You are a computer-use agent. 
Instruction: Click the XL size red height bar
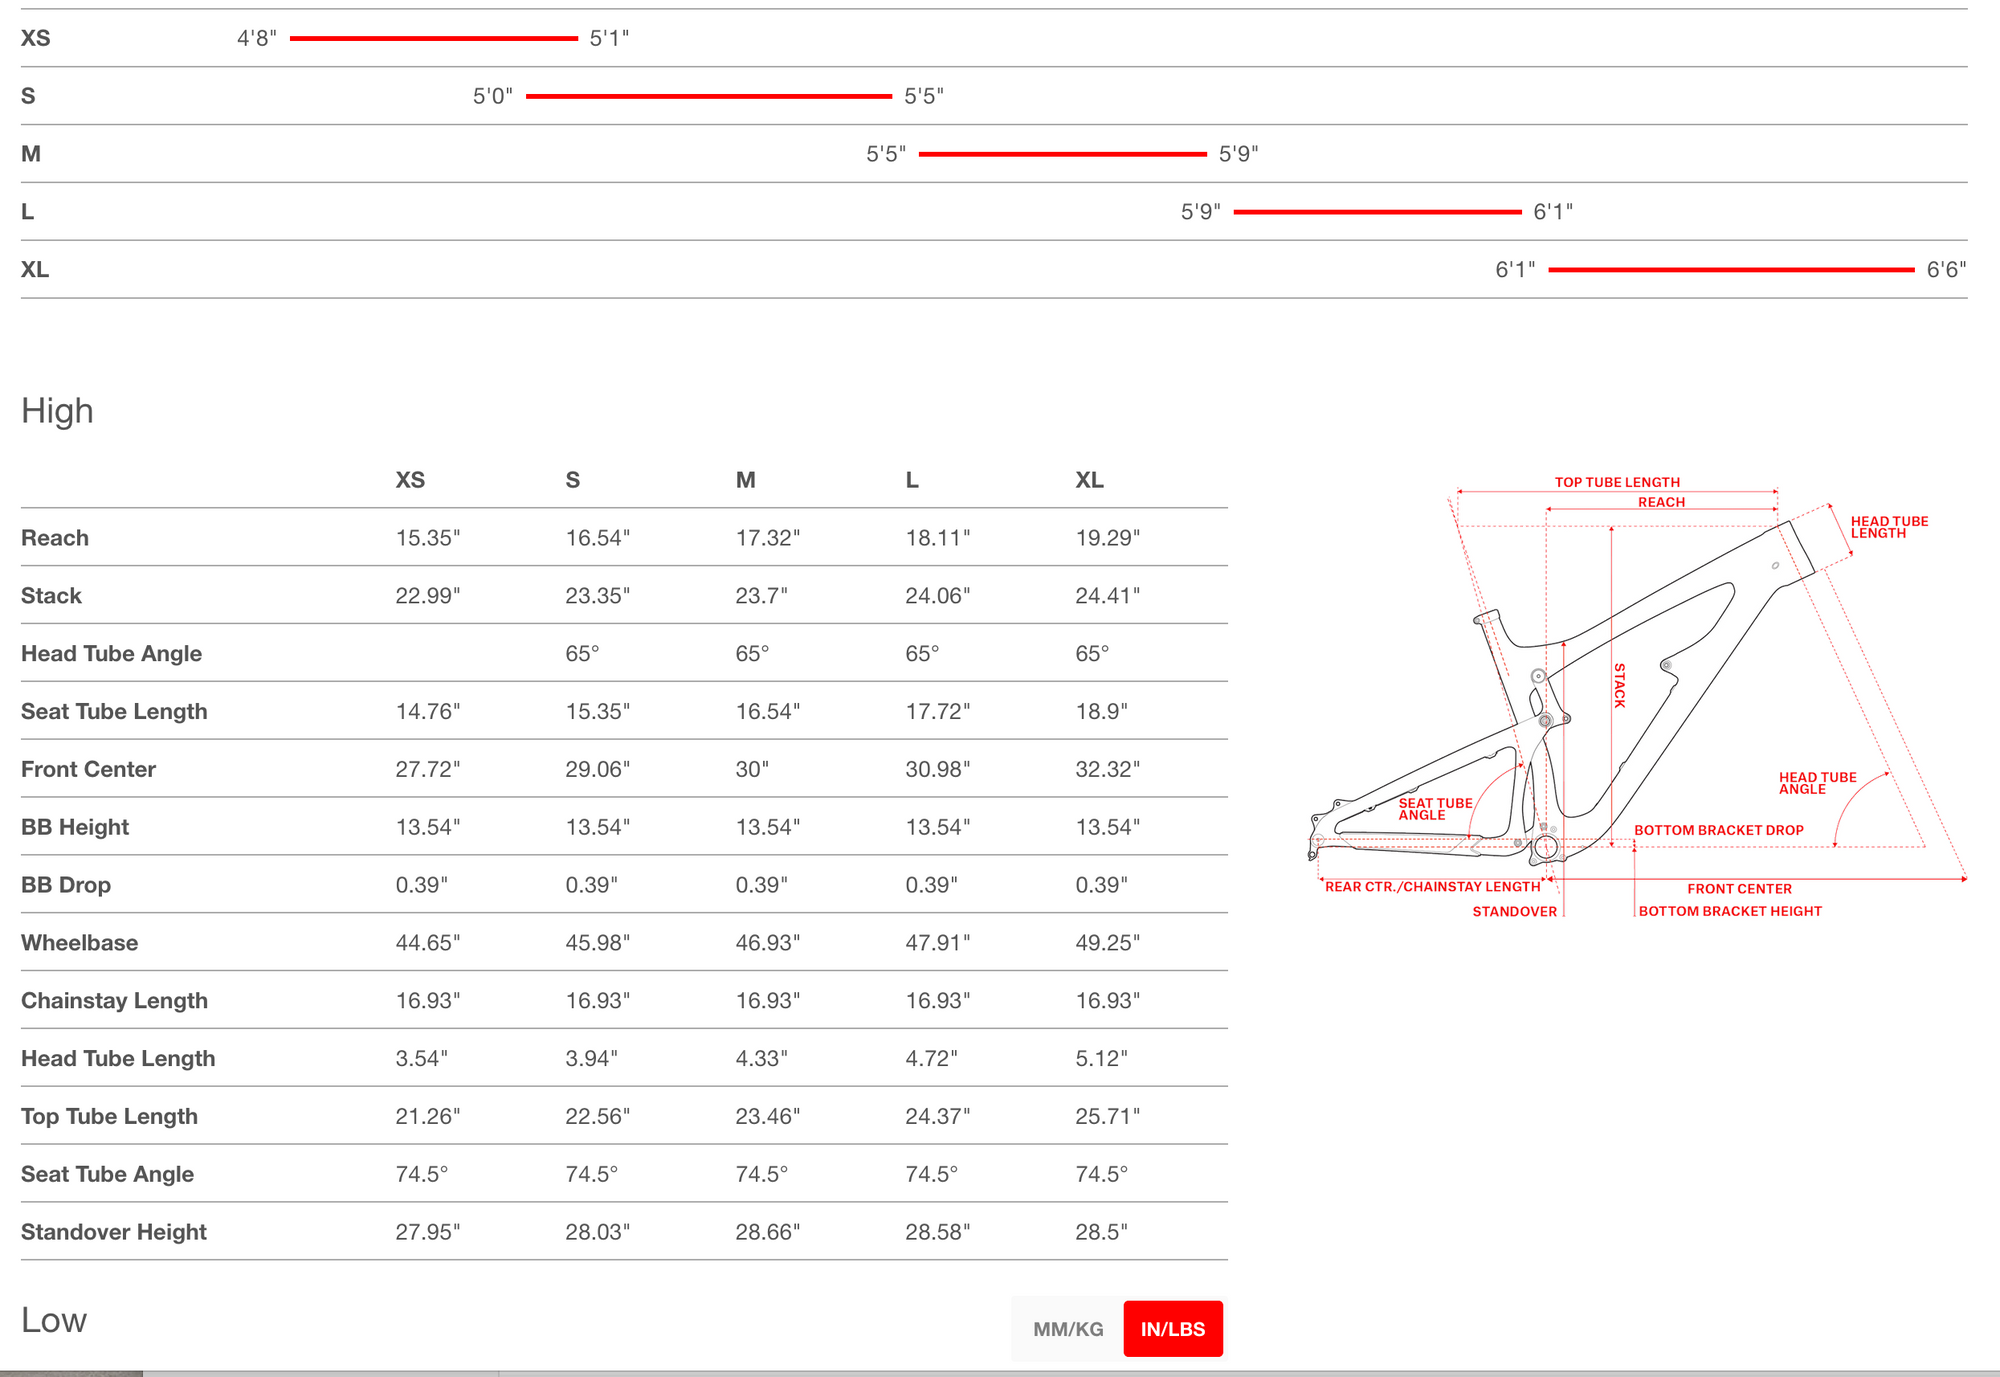pos(1730,270)
